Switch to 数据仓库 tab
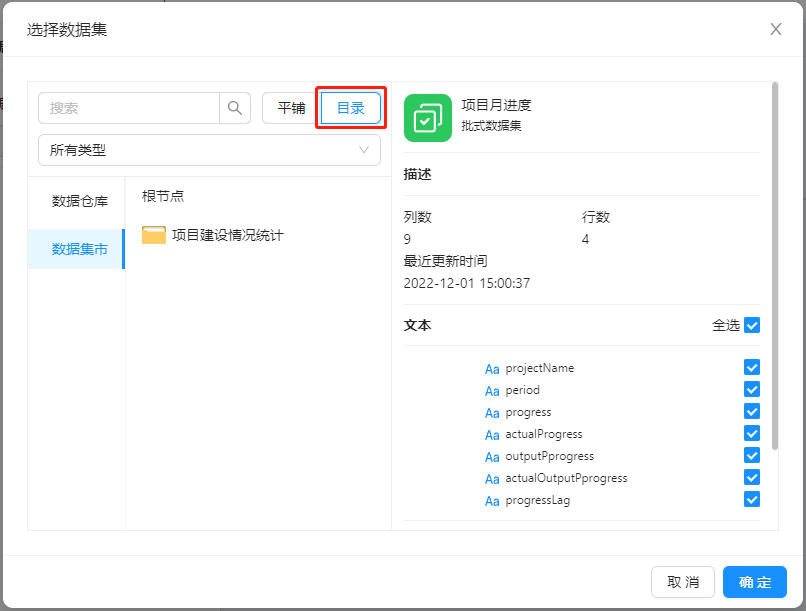 coord(80,201)
